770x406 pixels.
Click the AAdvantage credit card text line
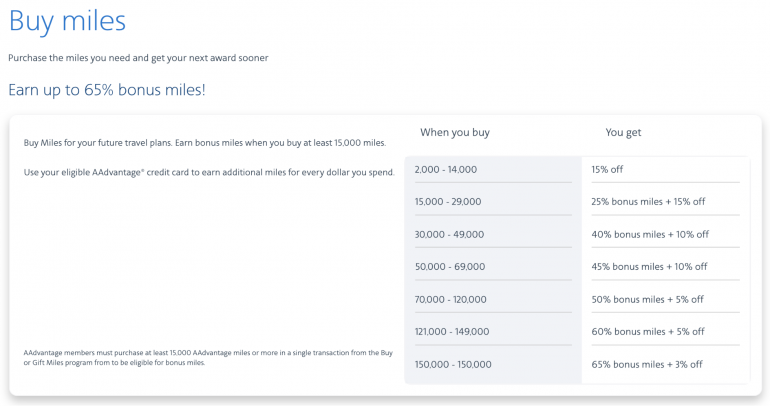(x=209, y=173)
